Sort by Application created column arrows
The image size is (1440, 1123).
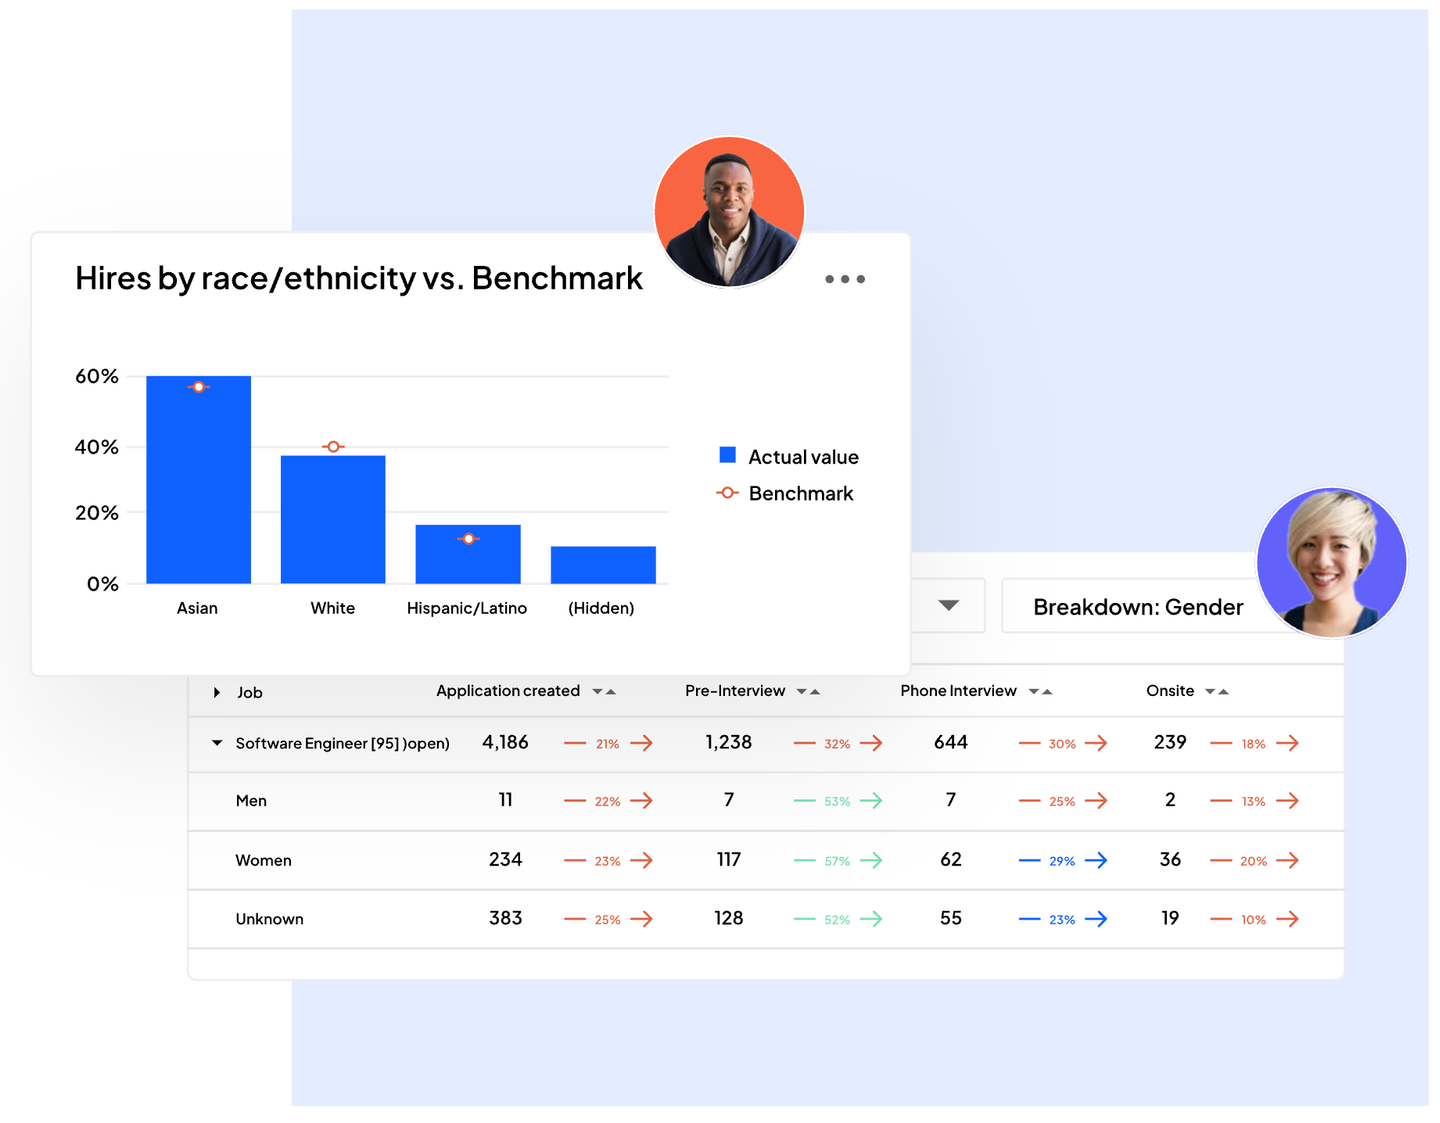(x=604, y=692)
